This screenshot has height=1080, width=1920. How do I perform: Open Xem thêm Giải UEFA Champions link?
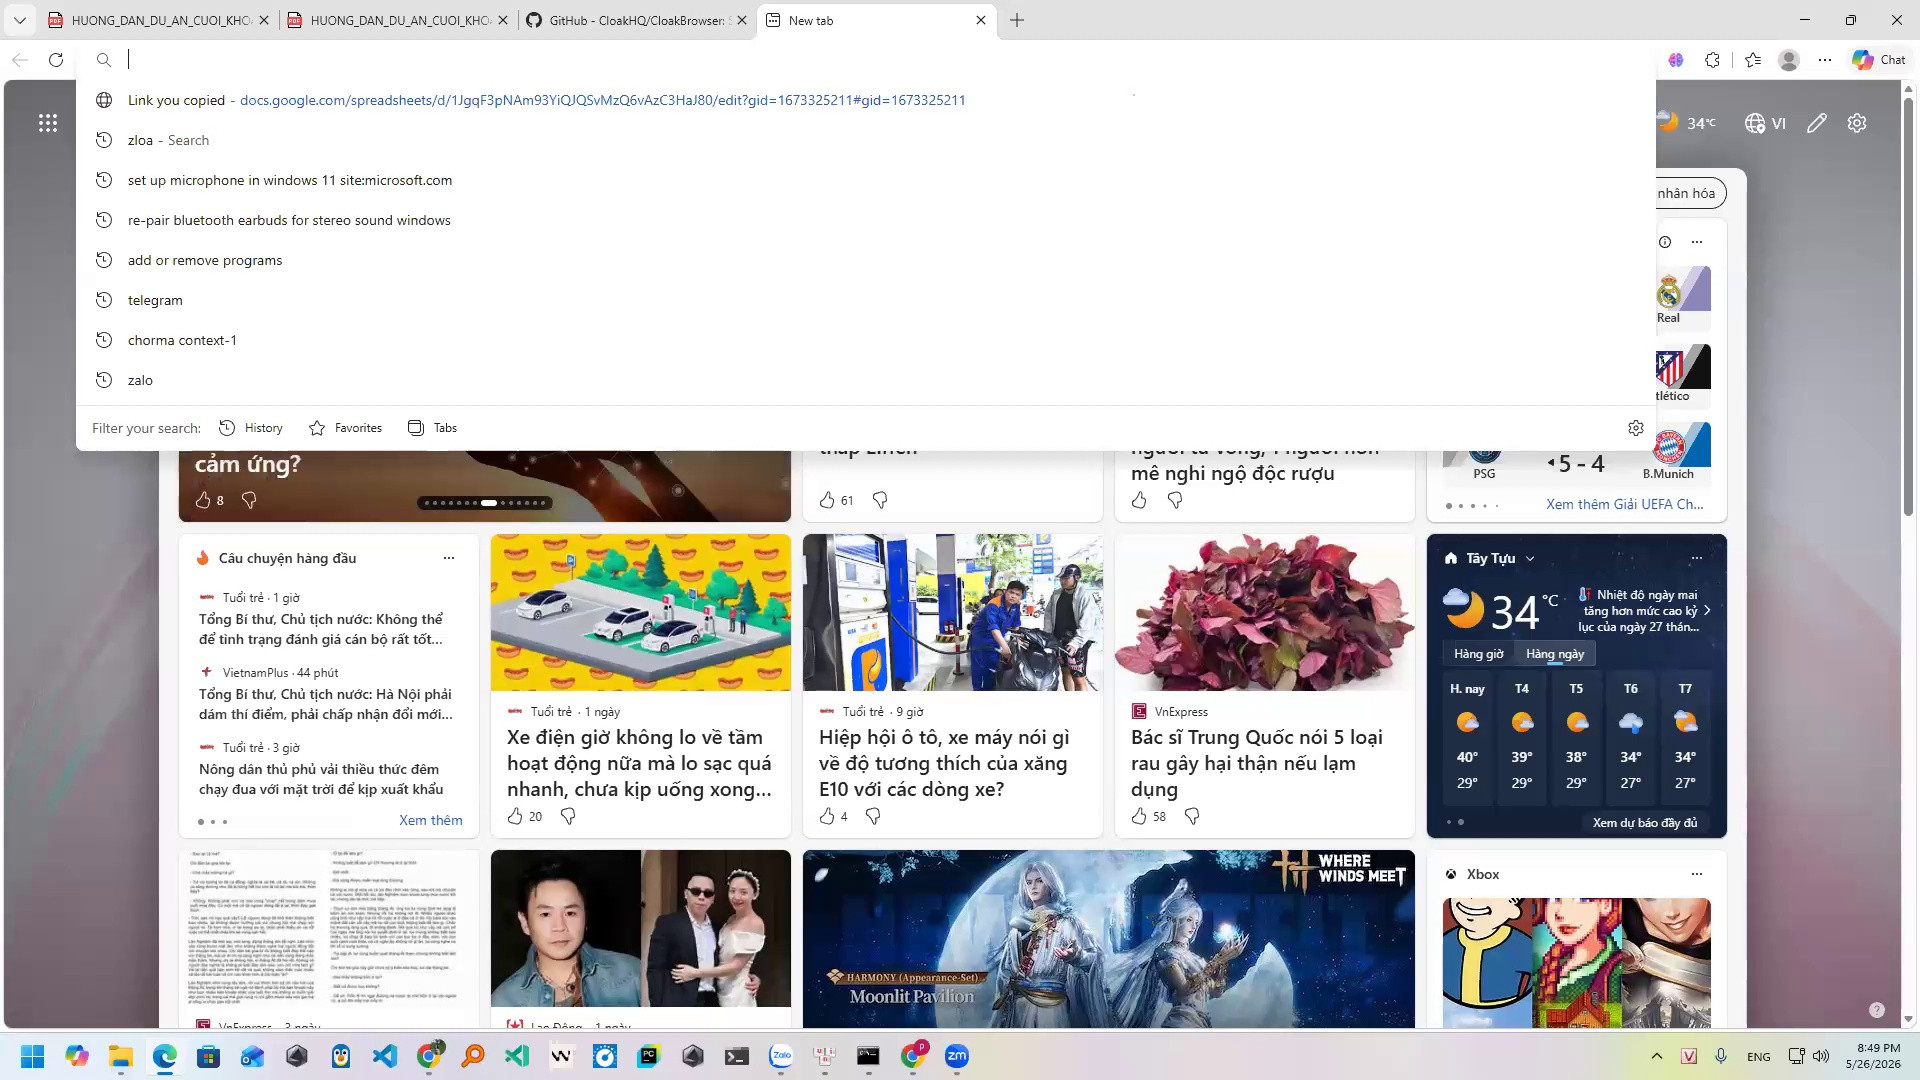coord(1625,504)
